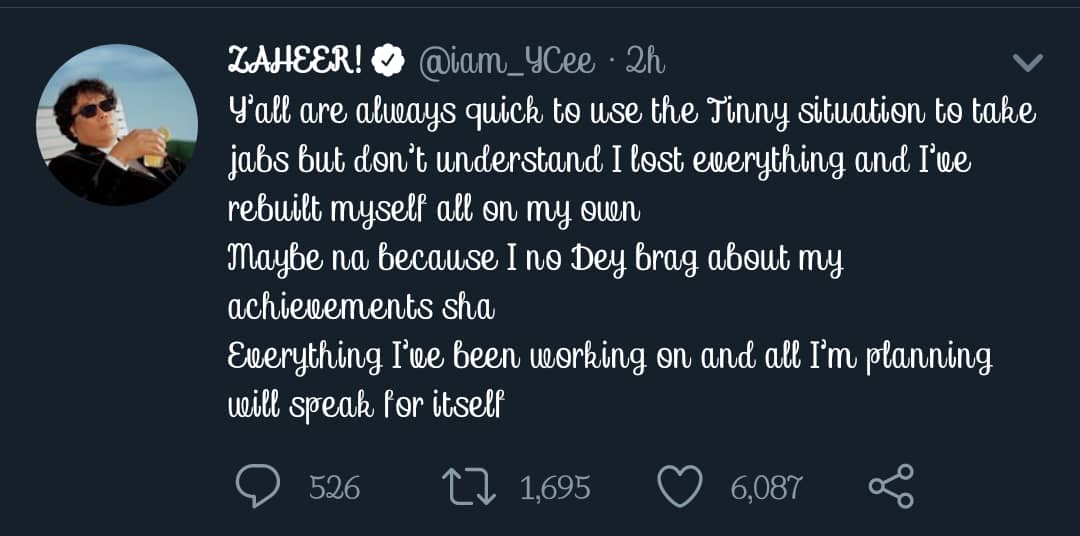Select the "rebuilt myself all on my own" line
Viewport: 1080px width, 536px height.
coord(433,210)
